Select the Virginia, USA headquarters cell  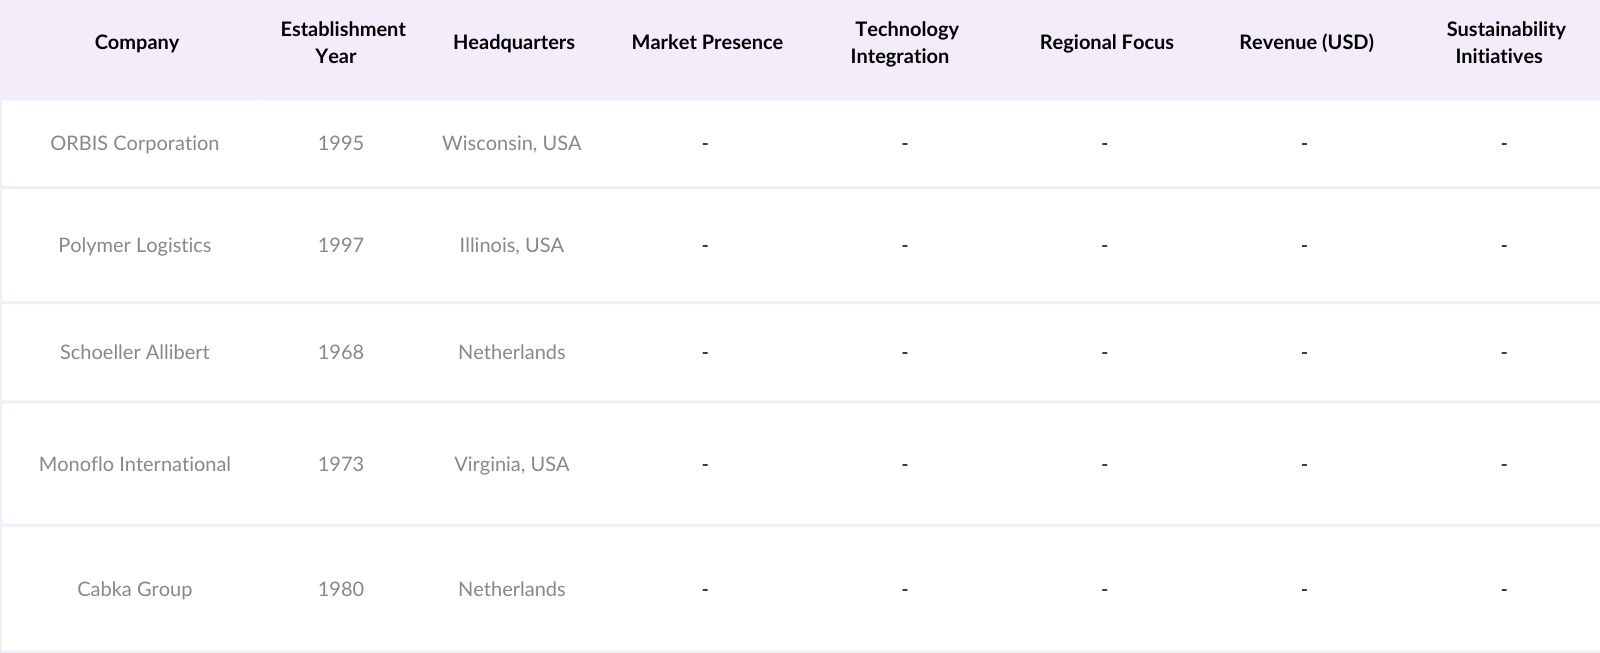tap(512, 464)
